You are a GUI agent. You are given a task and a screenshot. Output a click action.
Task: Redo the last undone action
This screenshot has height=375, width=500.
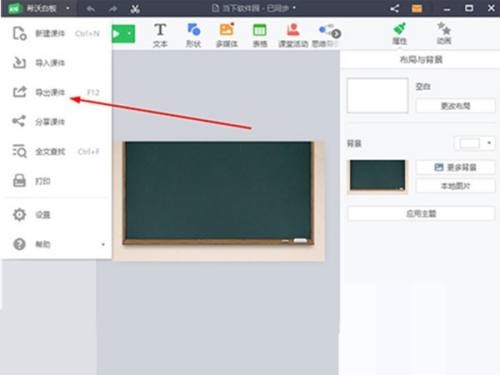click(113, 9)
